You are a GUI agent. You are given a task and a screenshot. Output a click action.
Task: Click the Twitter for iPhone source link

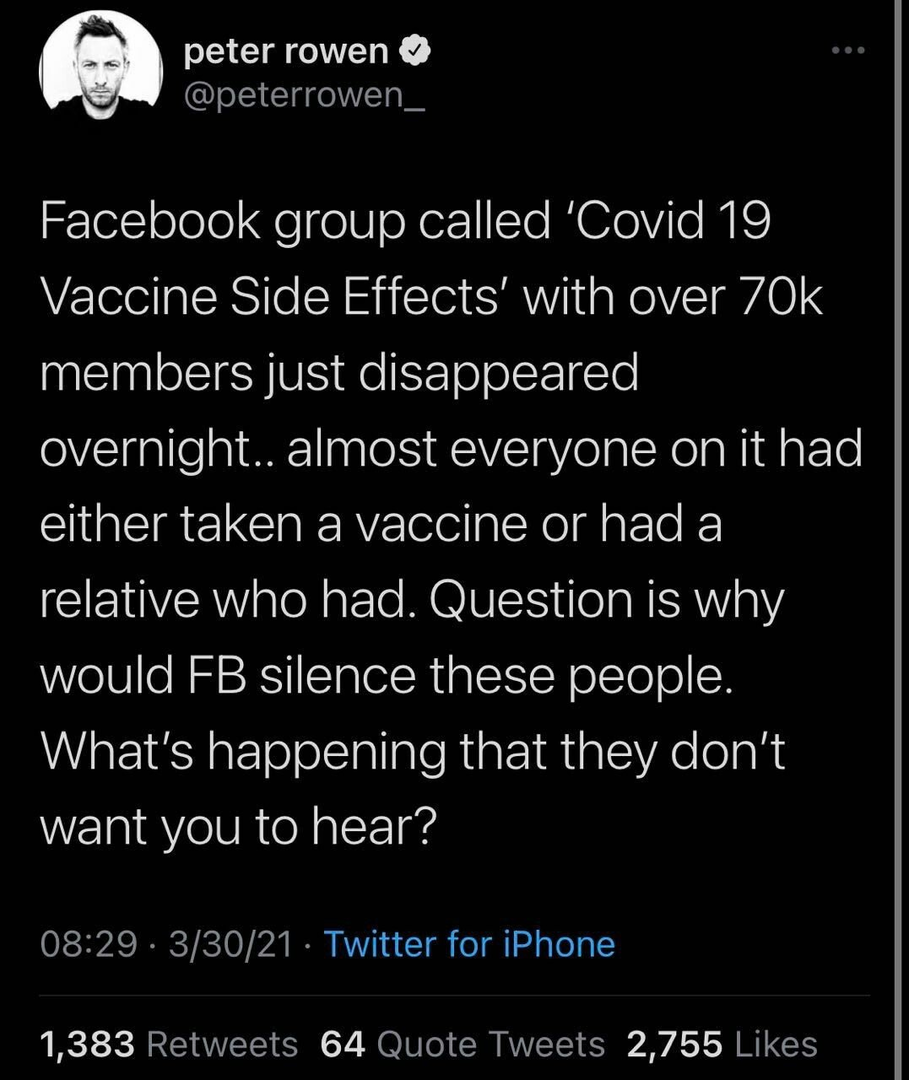pos(470,943)
